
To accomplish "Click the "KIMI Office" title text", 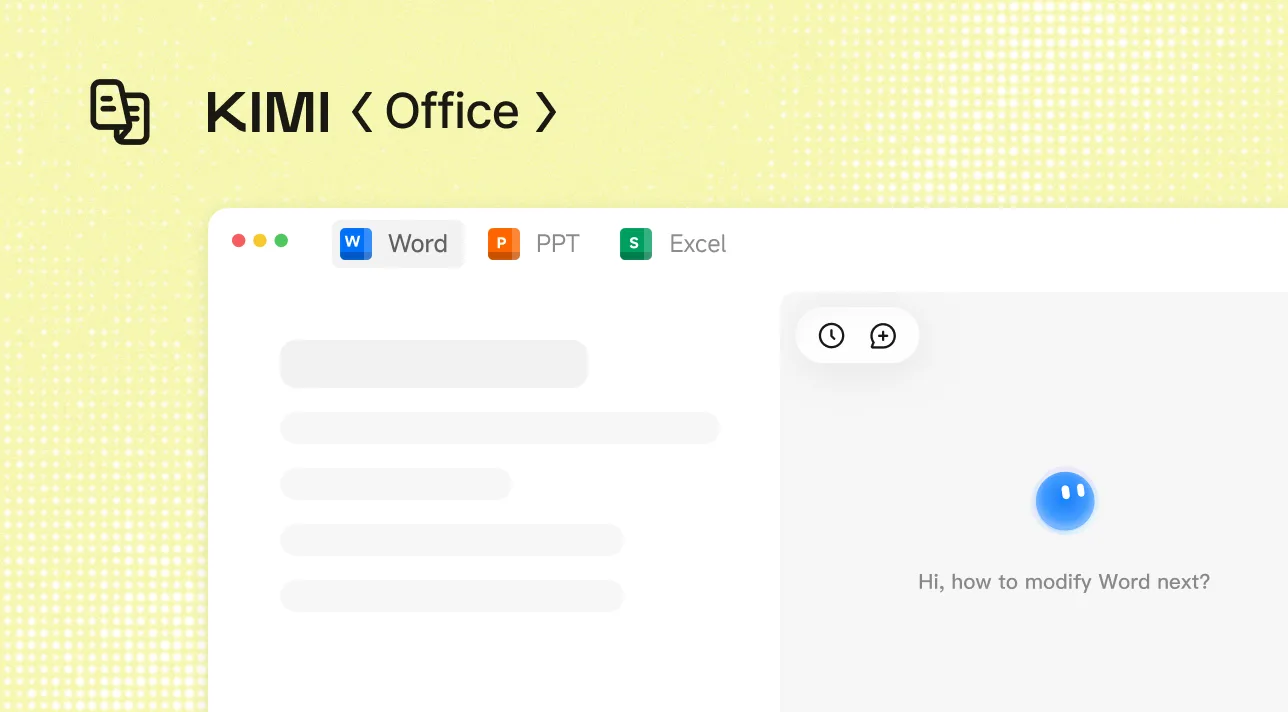I will (381, 112).
